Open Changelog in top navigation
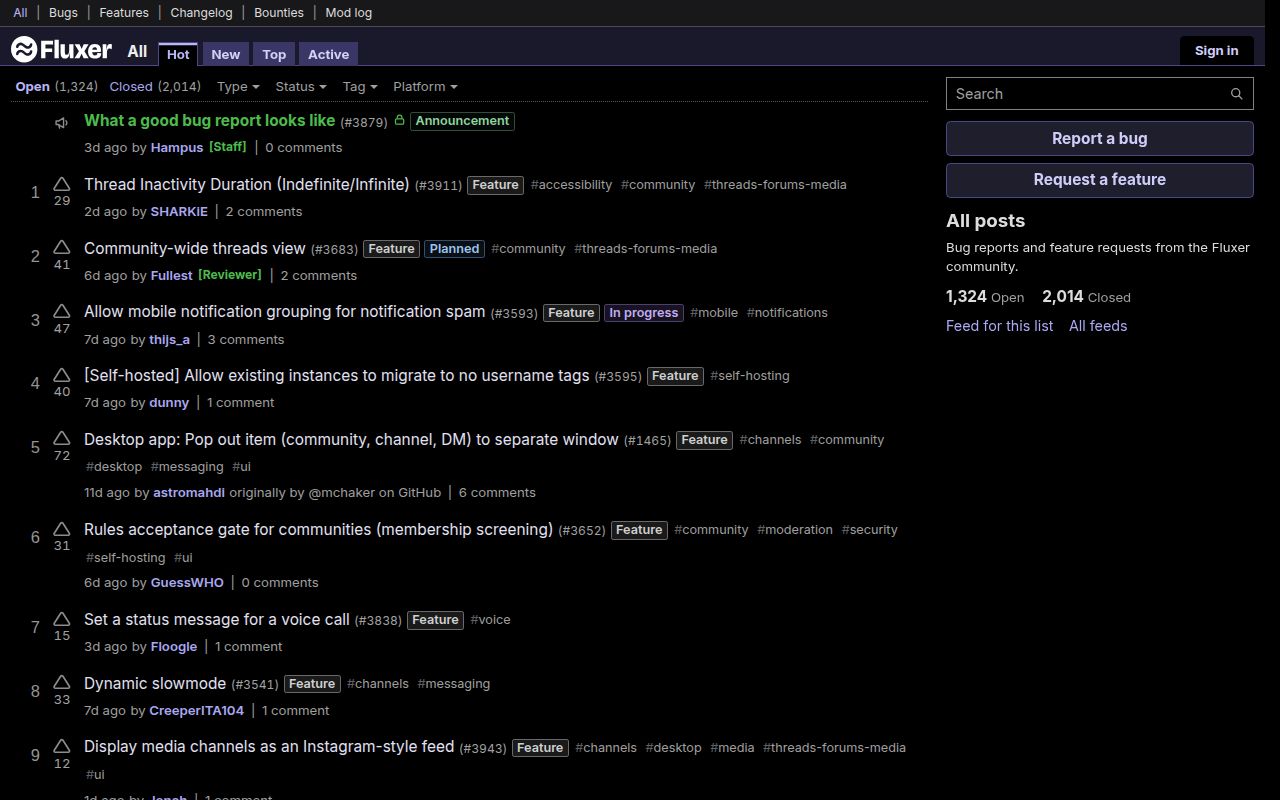Screen dimensions: 1280x800 (201, 13)
